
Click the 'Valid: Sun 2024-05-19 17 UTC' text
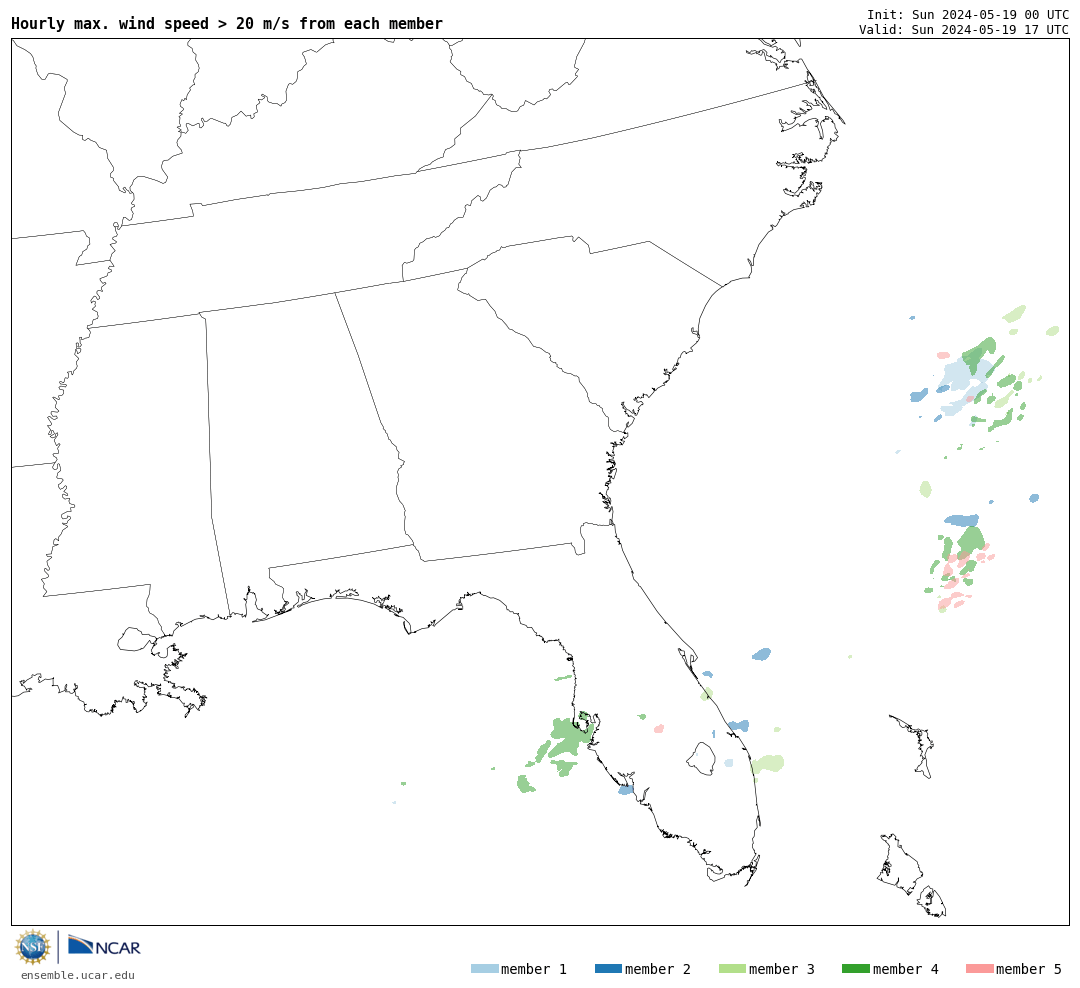point(964,30)
